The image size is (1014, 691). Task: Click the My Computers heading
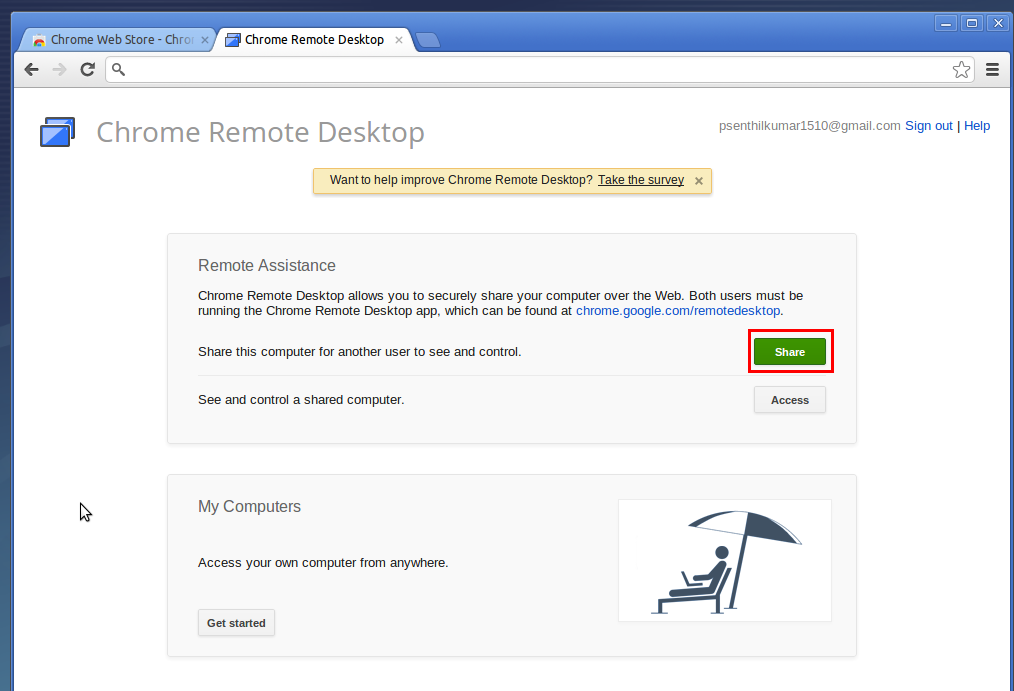click(249, 507)
